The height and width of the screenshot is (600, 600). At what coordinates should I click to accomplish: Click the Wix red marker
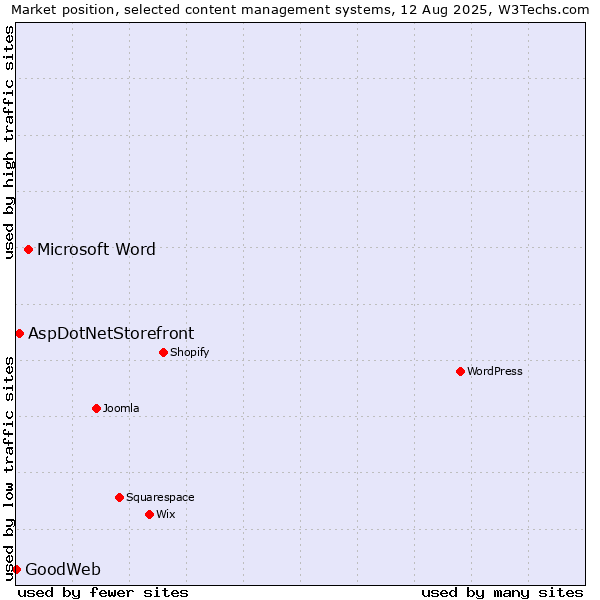(x=150, y=514)
